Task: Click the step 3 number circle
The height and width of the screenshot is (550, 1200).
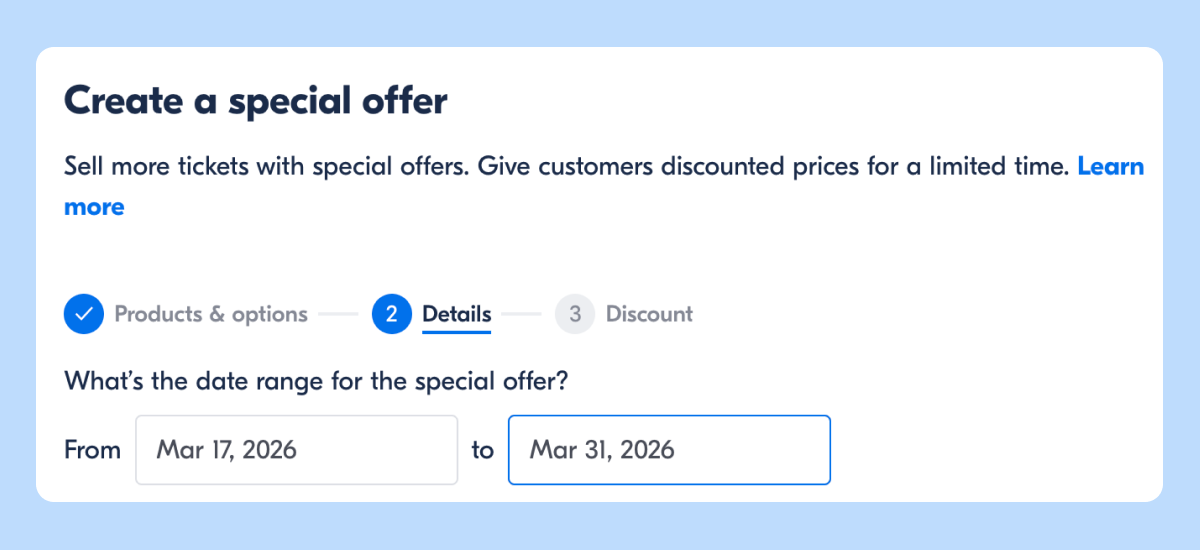Action: coord(575,314)
